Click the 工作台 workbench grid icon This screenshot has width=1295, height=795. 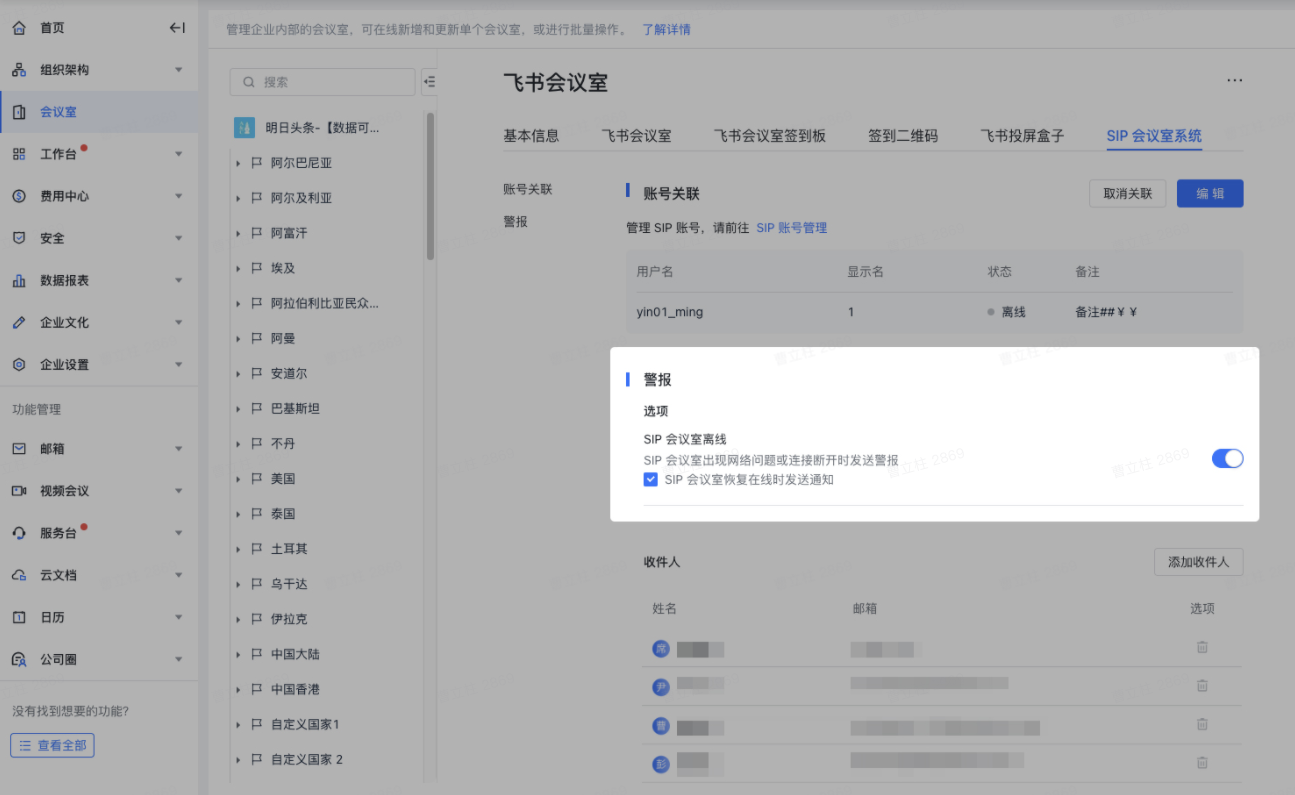19,154
